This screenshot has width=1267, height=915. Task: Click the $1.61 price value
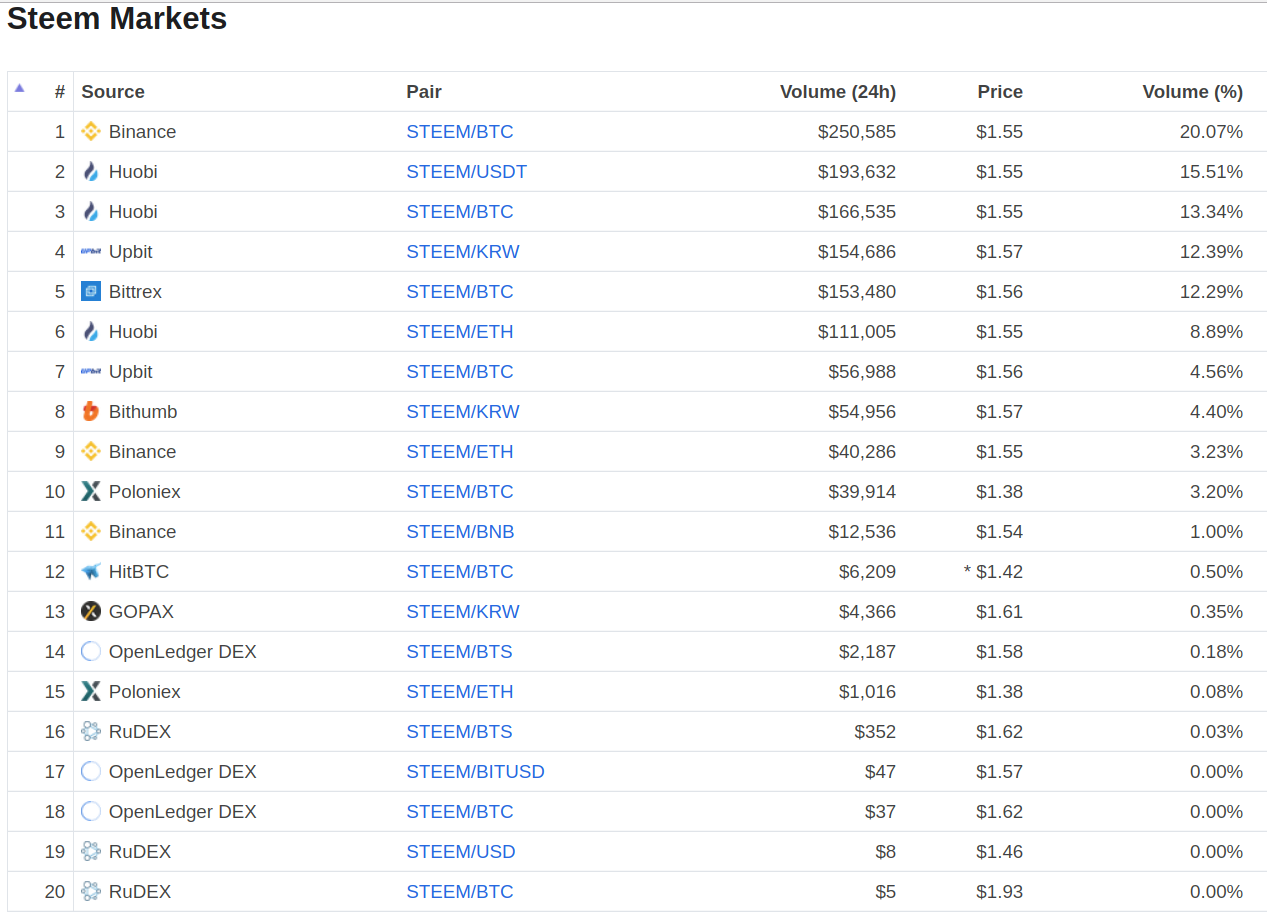[x=1000, y=611]
